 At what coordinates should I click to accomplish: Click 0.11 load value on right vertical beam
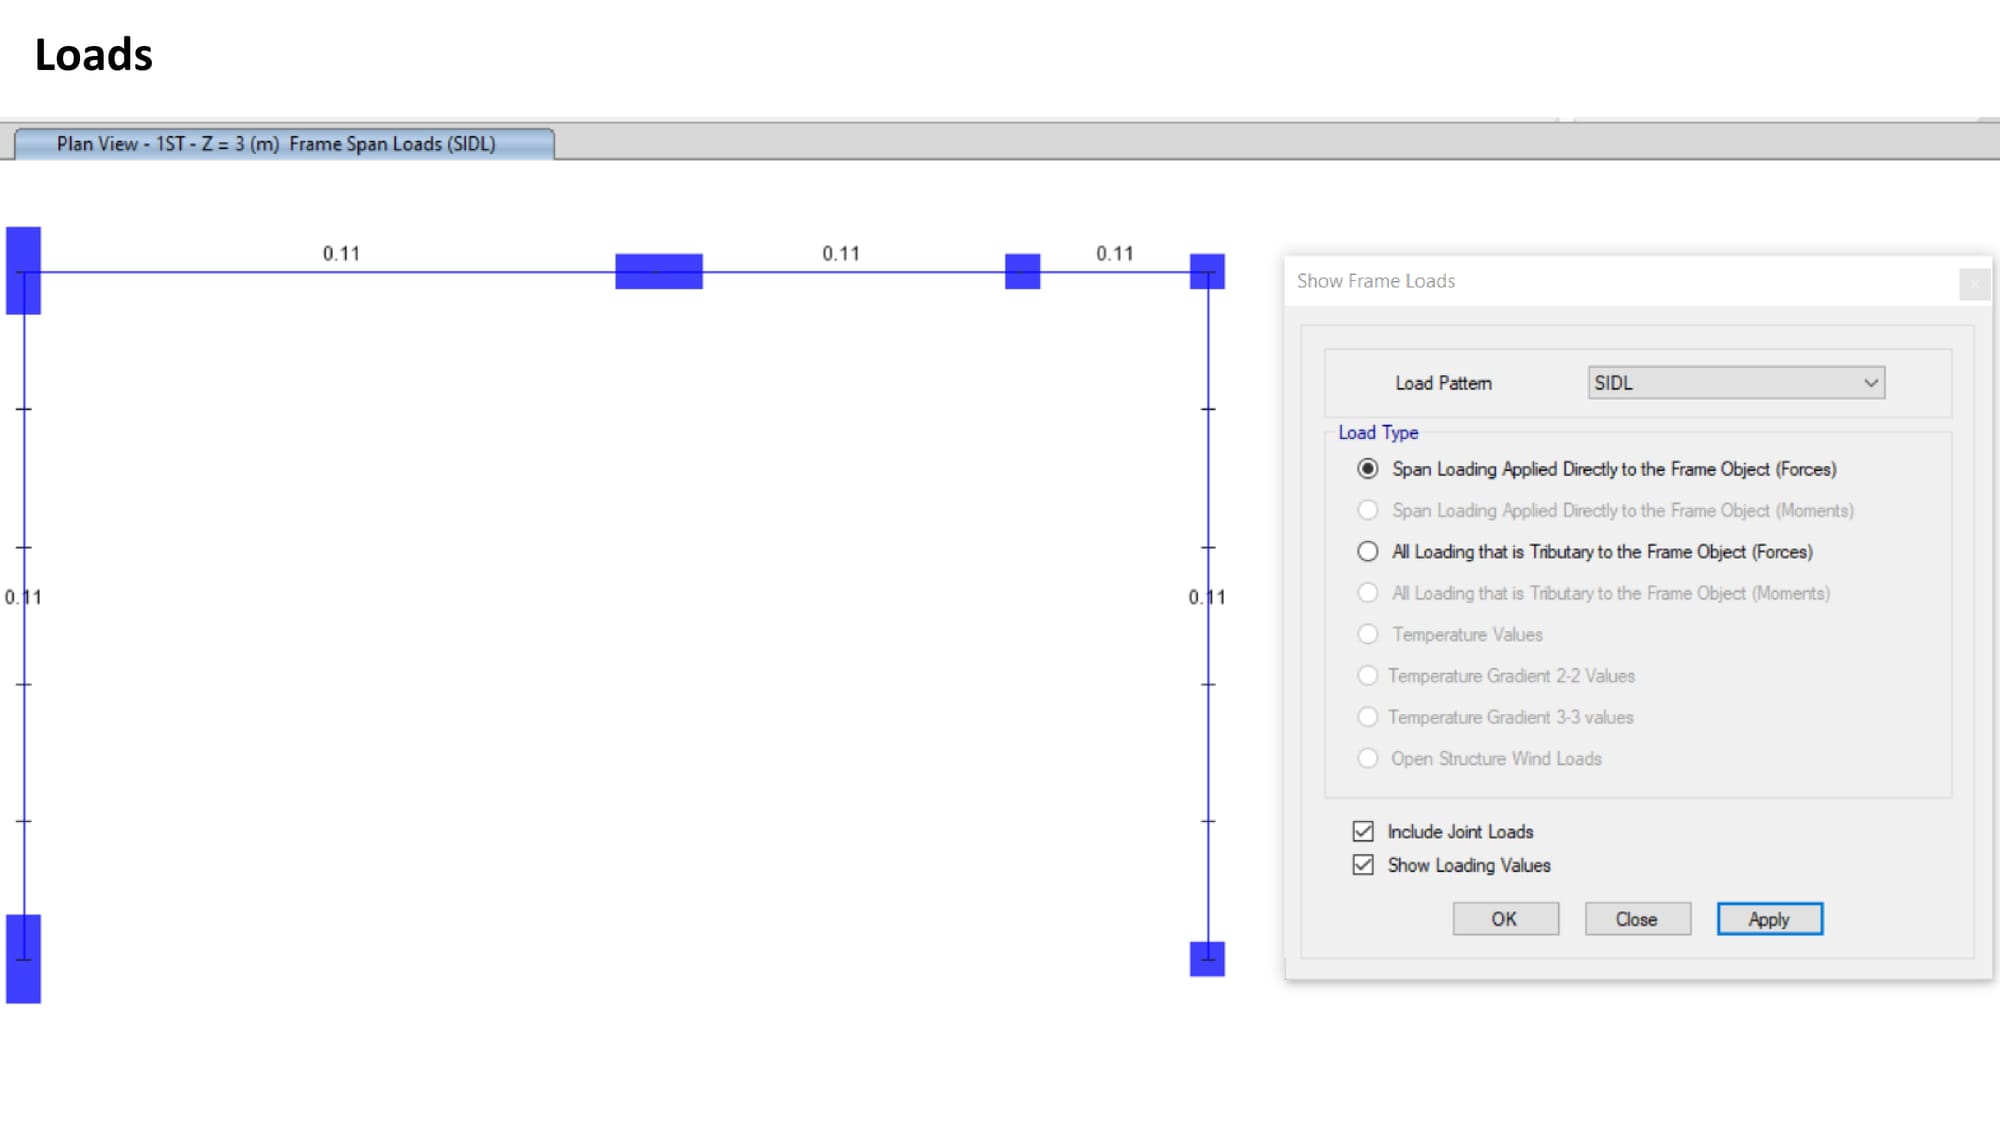click(x=1206, y=597)
